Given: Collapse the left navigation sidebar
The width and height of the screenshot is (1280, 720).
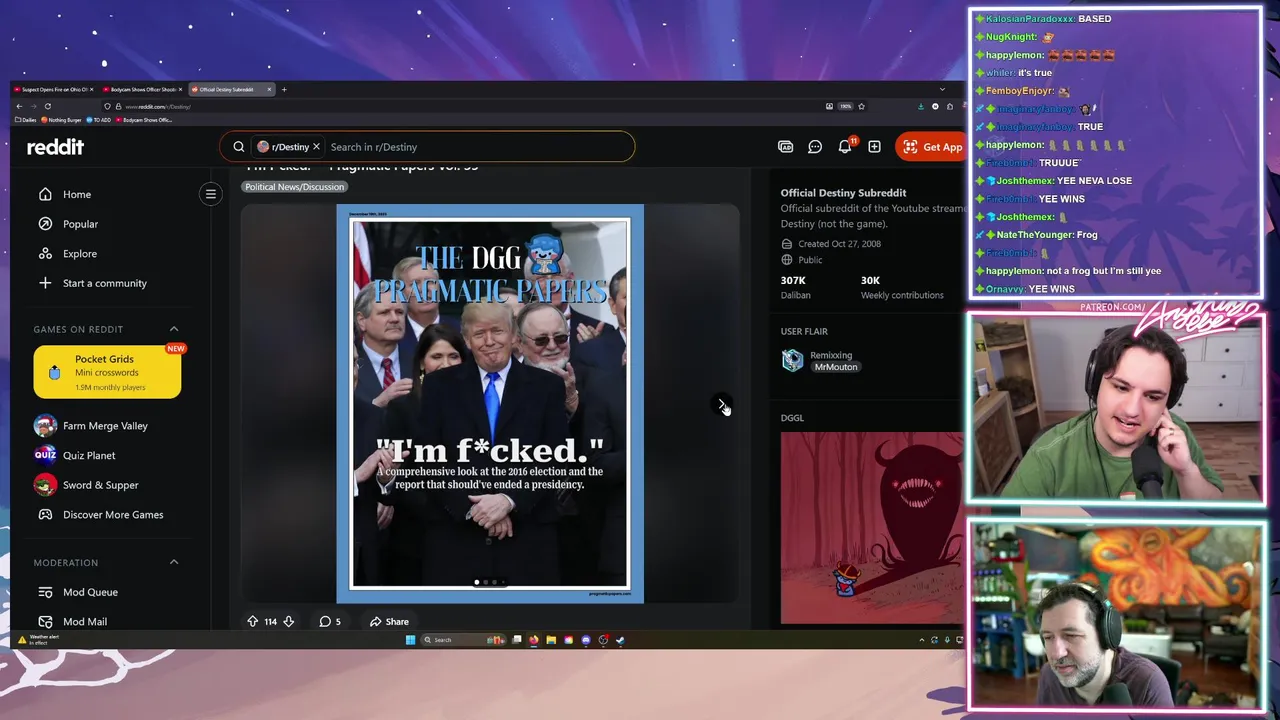Looking at the screenshot, I should pyautogui.click(x=211, y=194).
